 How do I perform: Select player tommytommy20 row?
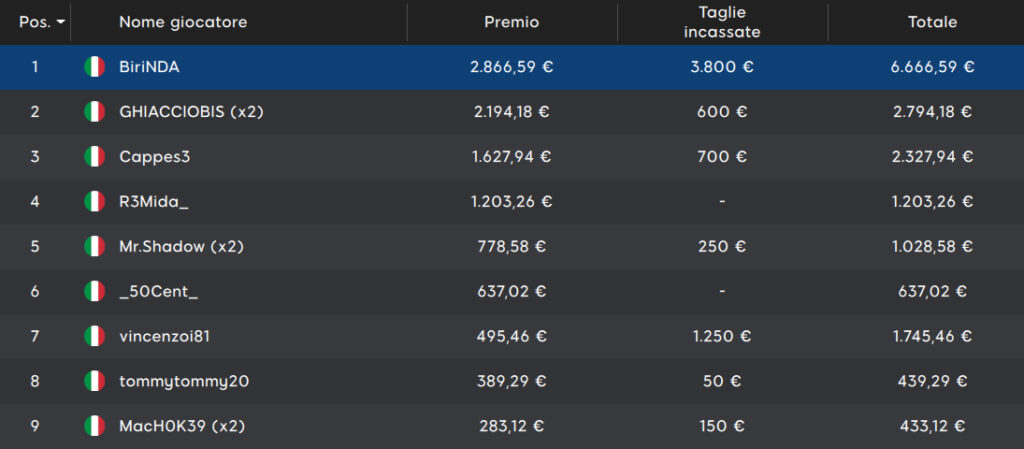pos(512,381)
